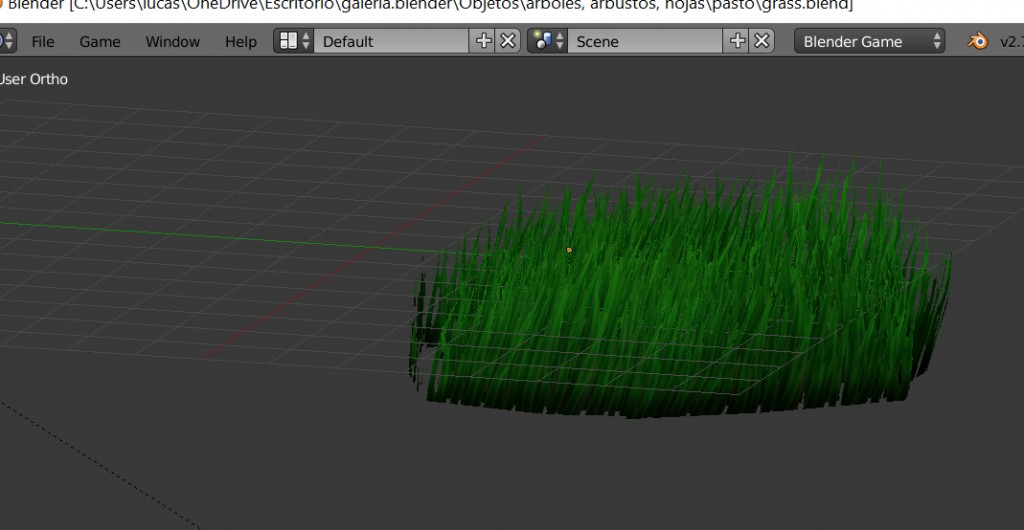Open the File menu
1024x530 pixels.
(x=43, y=42)
